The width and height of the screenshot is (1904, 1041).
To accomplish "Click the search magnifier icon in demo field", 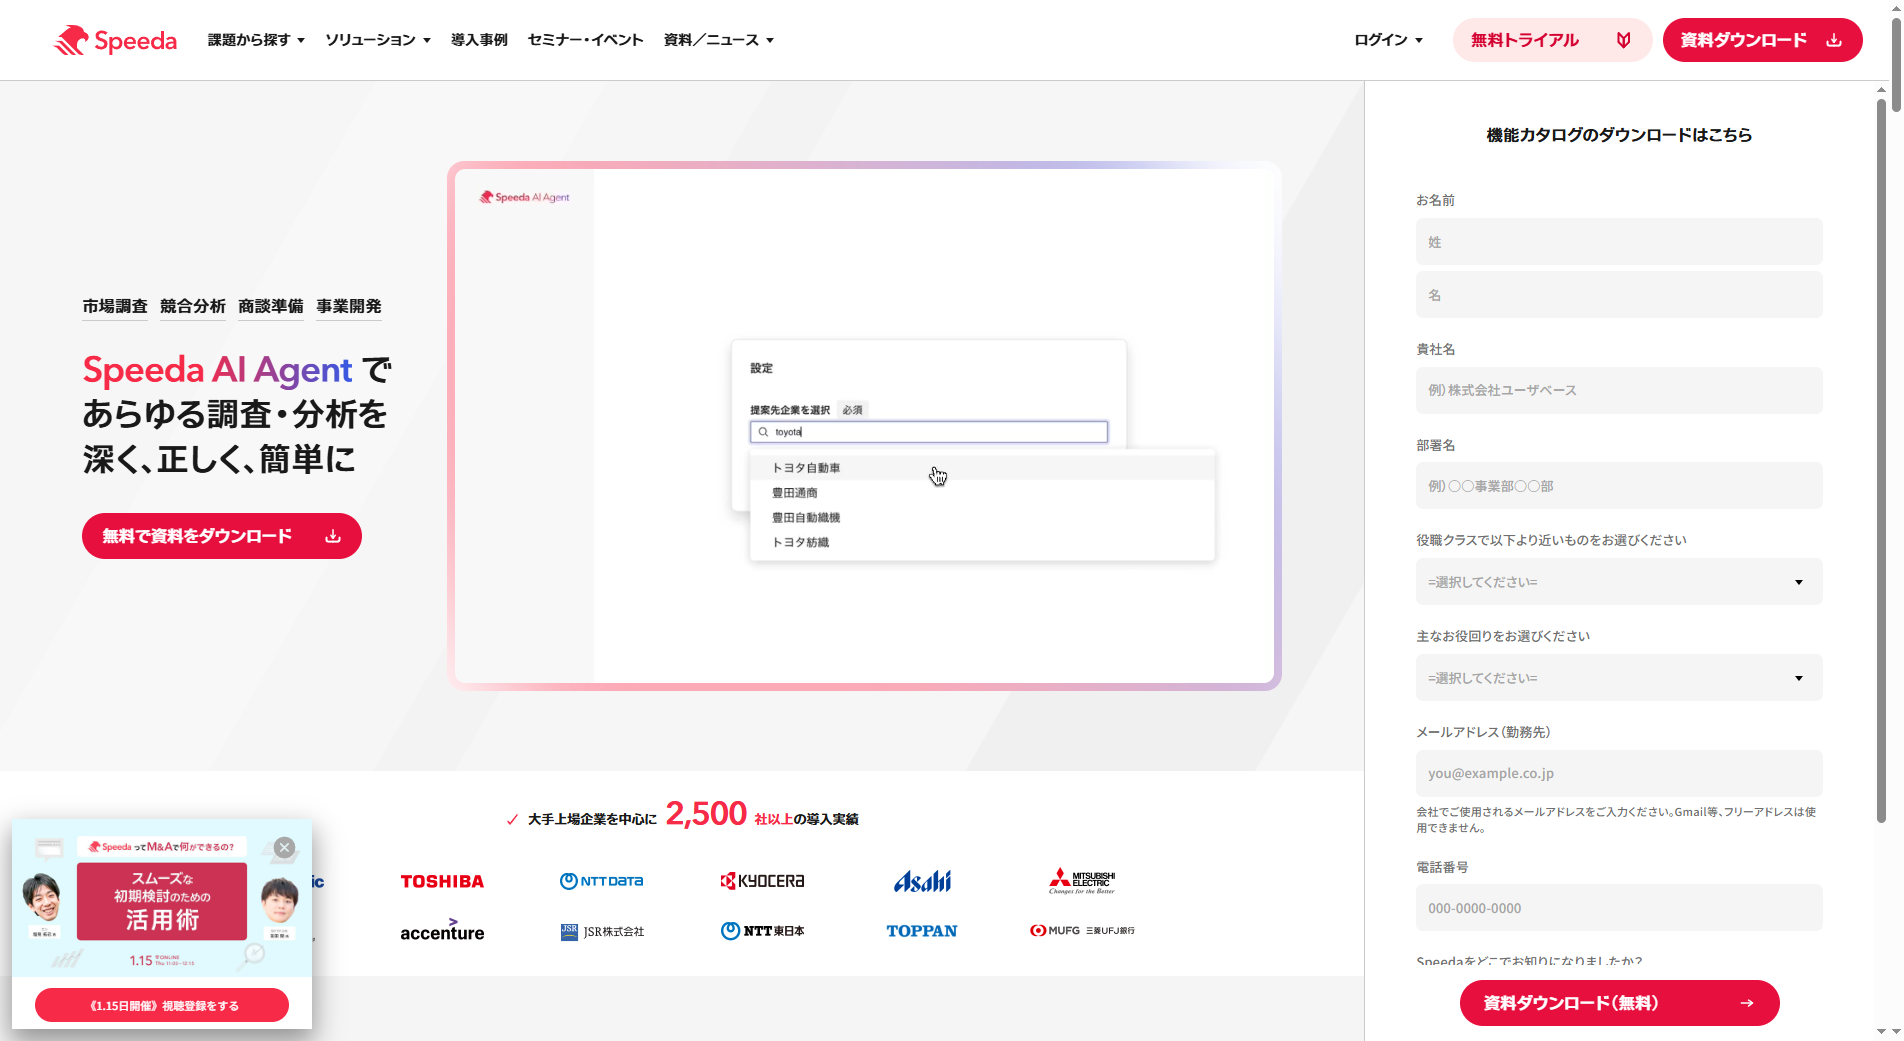I will click(x=763, y=432).
